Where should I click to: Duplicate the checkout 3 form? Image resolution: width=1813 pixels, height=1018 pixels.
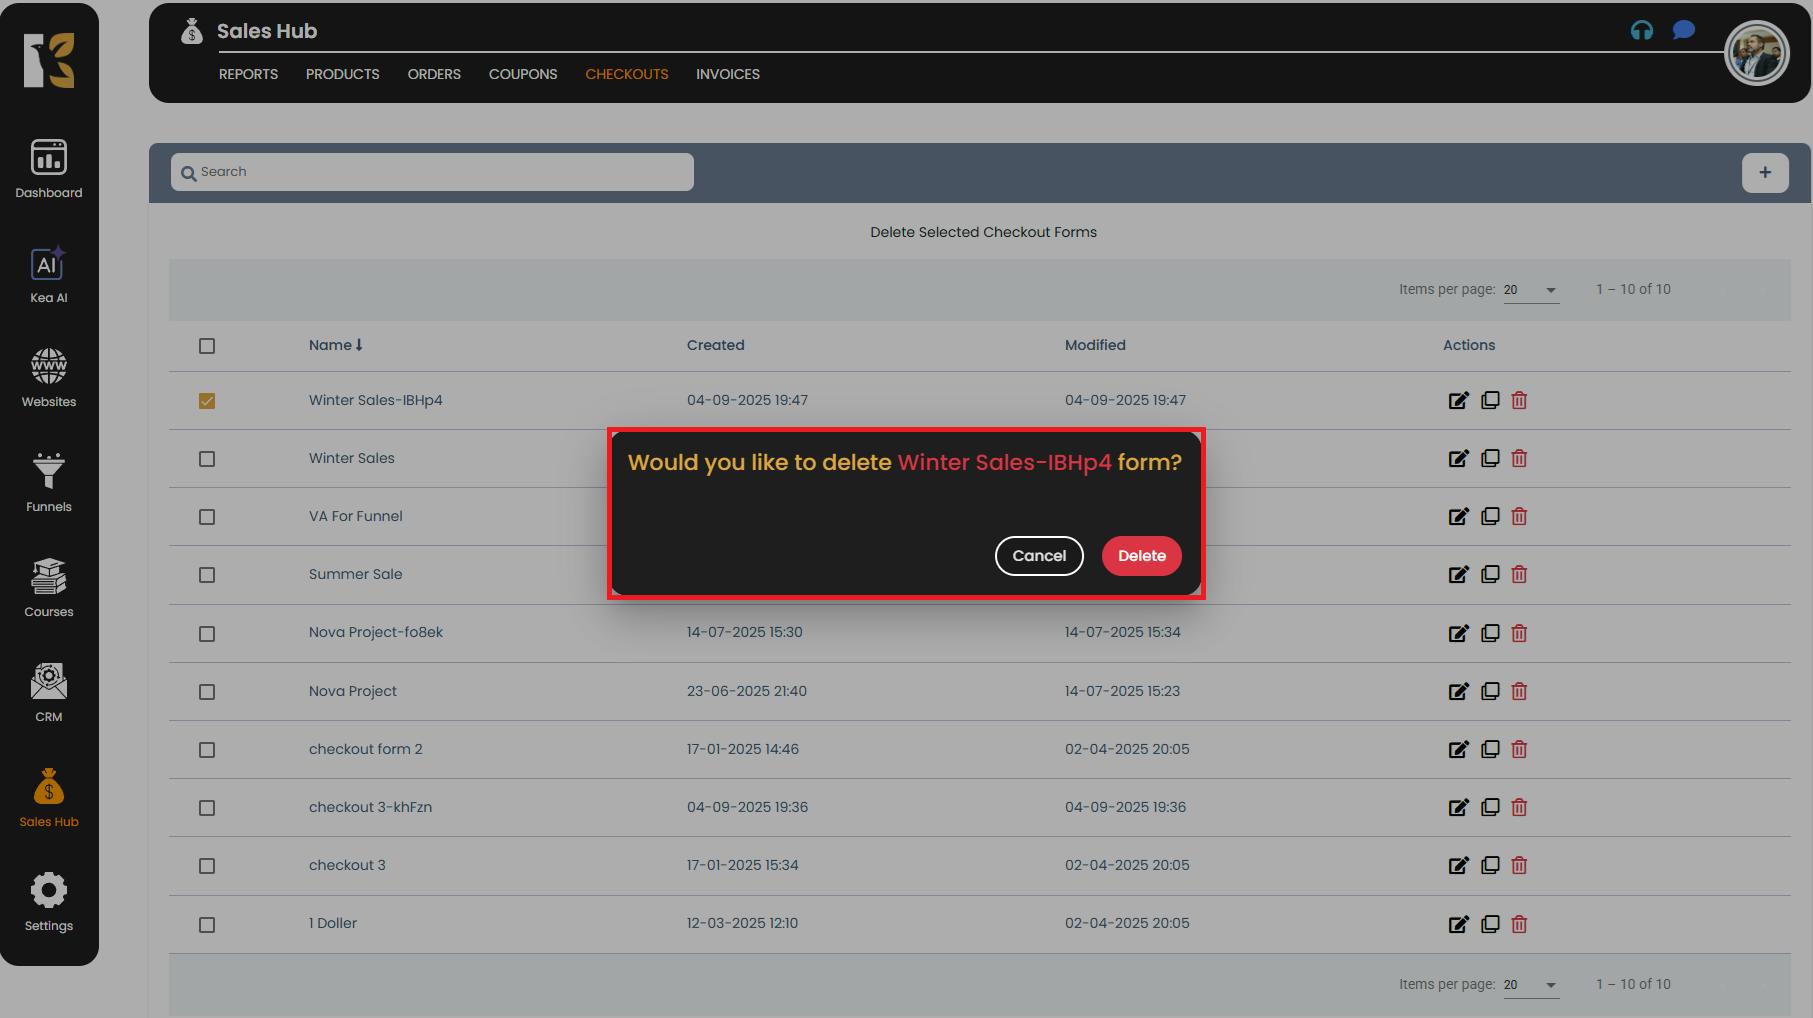coord(1490,865)
